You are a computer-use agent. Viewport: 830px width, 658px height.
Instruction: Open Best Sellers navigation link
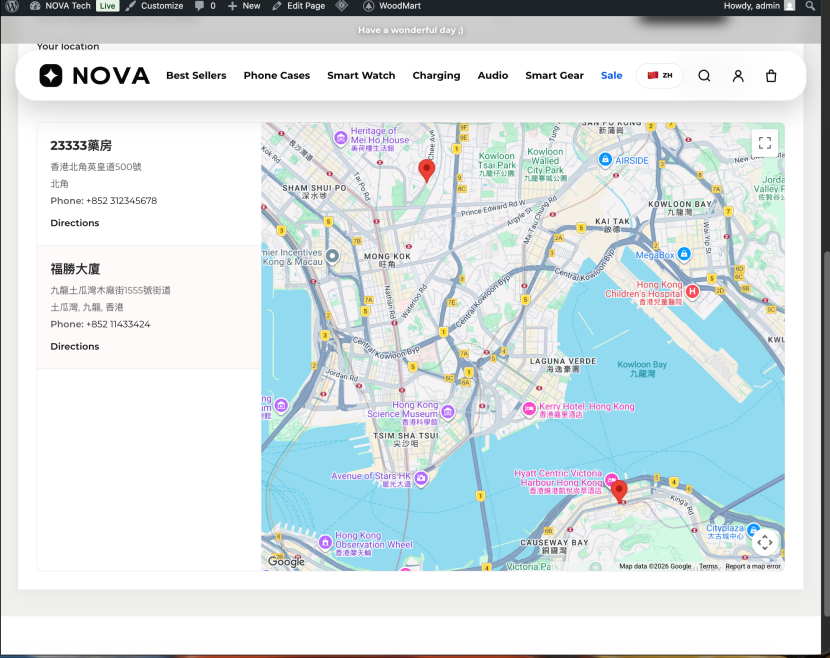pyautogui.click(x=196, y=76)
